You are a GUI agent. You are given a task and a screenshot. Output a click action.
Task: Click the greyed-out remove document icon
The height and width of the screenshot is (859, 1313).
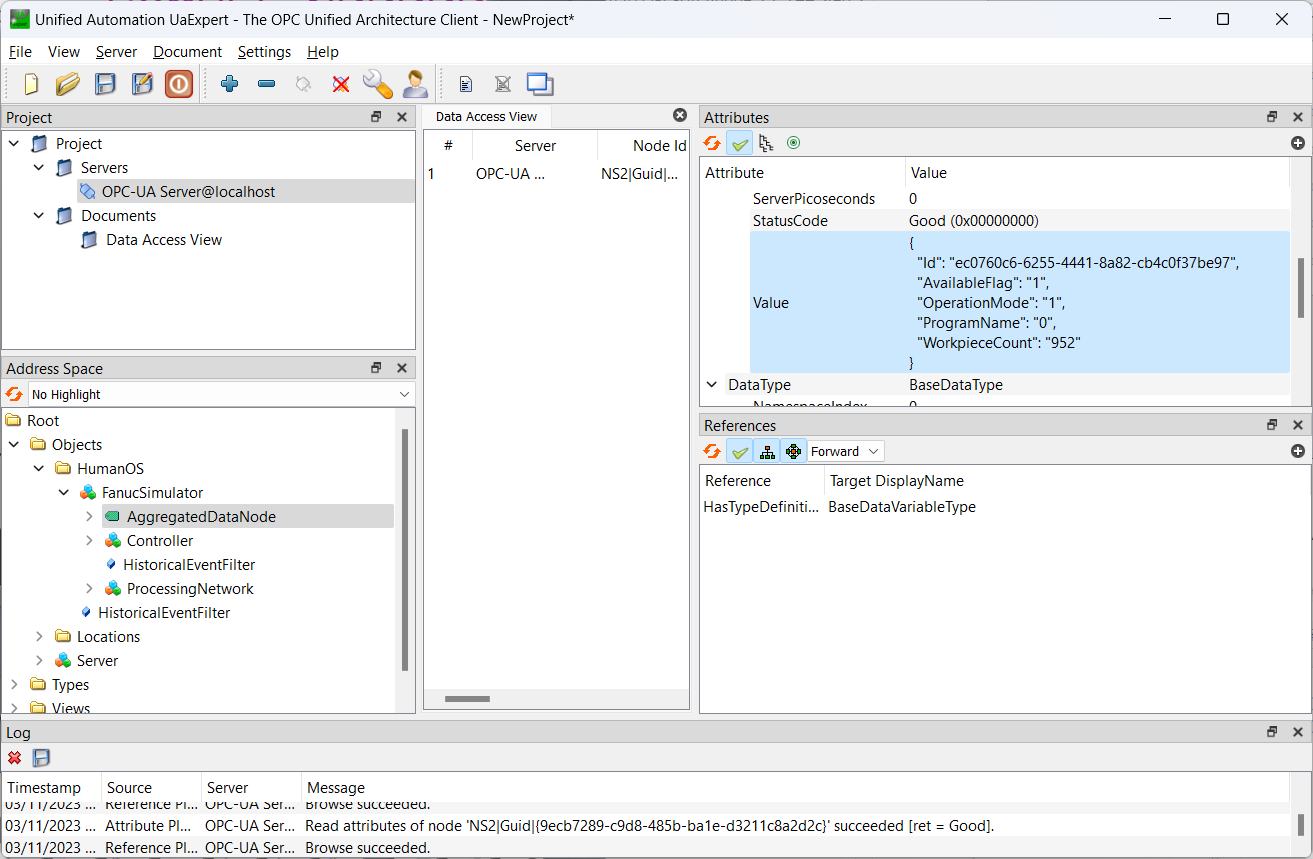point(503,84)
